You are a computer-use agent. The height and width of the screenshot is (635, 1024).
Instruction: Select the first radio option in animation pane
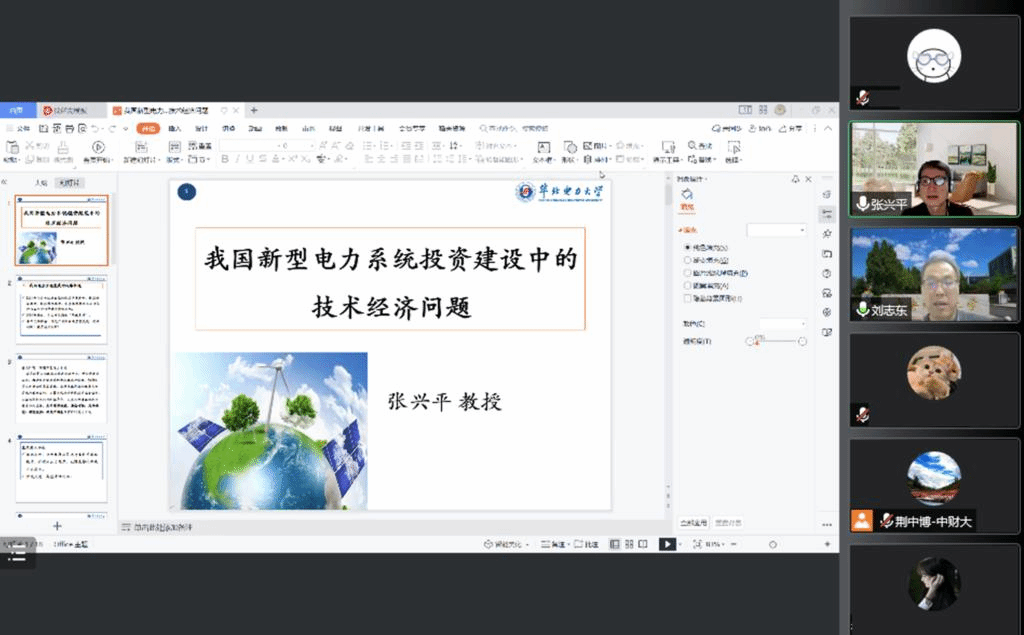pos(687,247)
